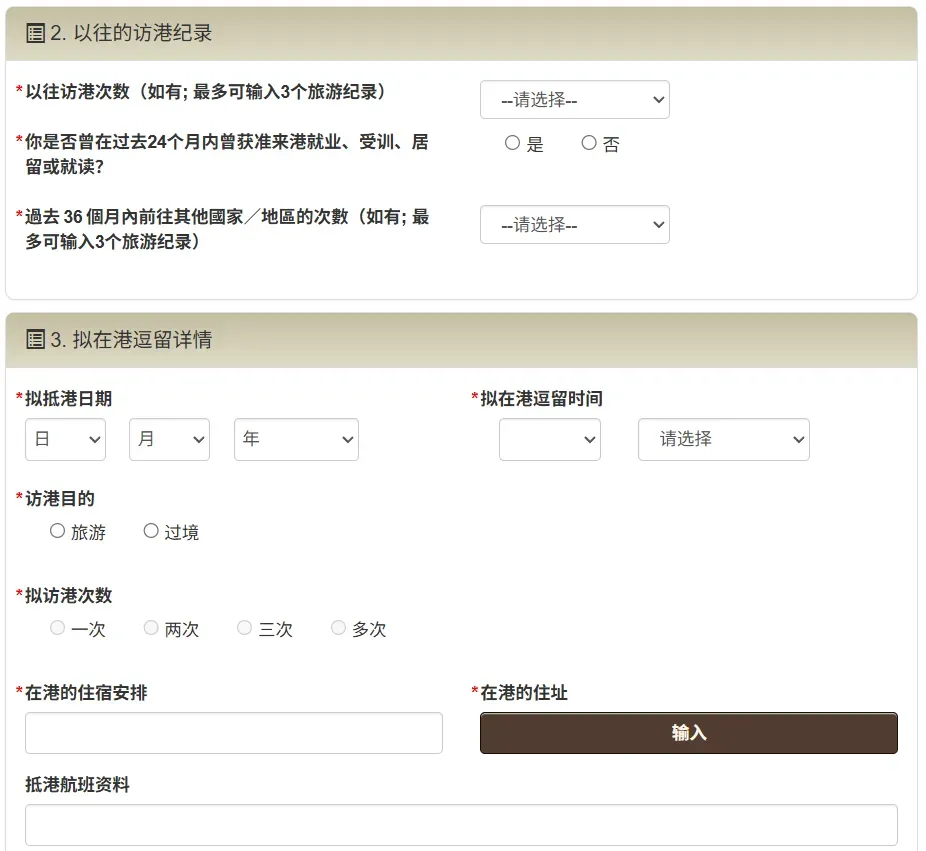Choose 过境 as visit purpose
926x851 pixels.
(x=151, y=531)
